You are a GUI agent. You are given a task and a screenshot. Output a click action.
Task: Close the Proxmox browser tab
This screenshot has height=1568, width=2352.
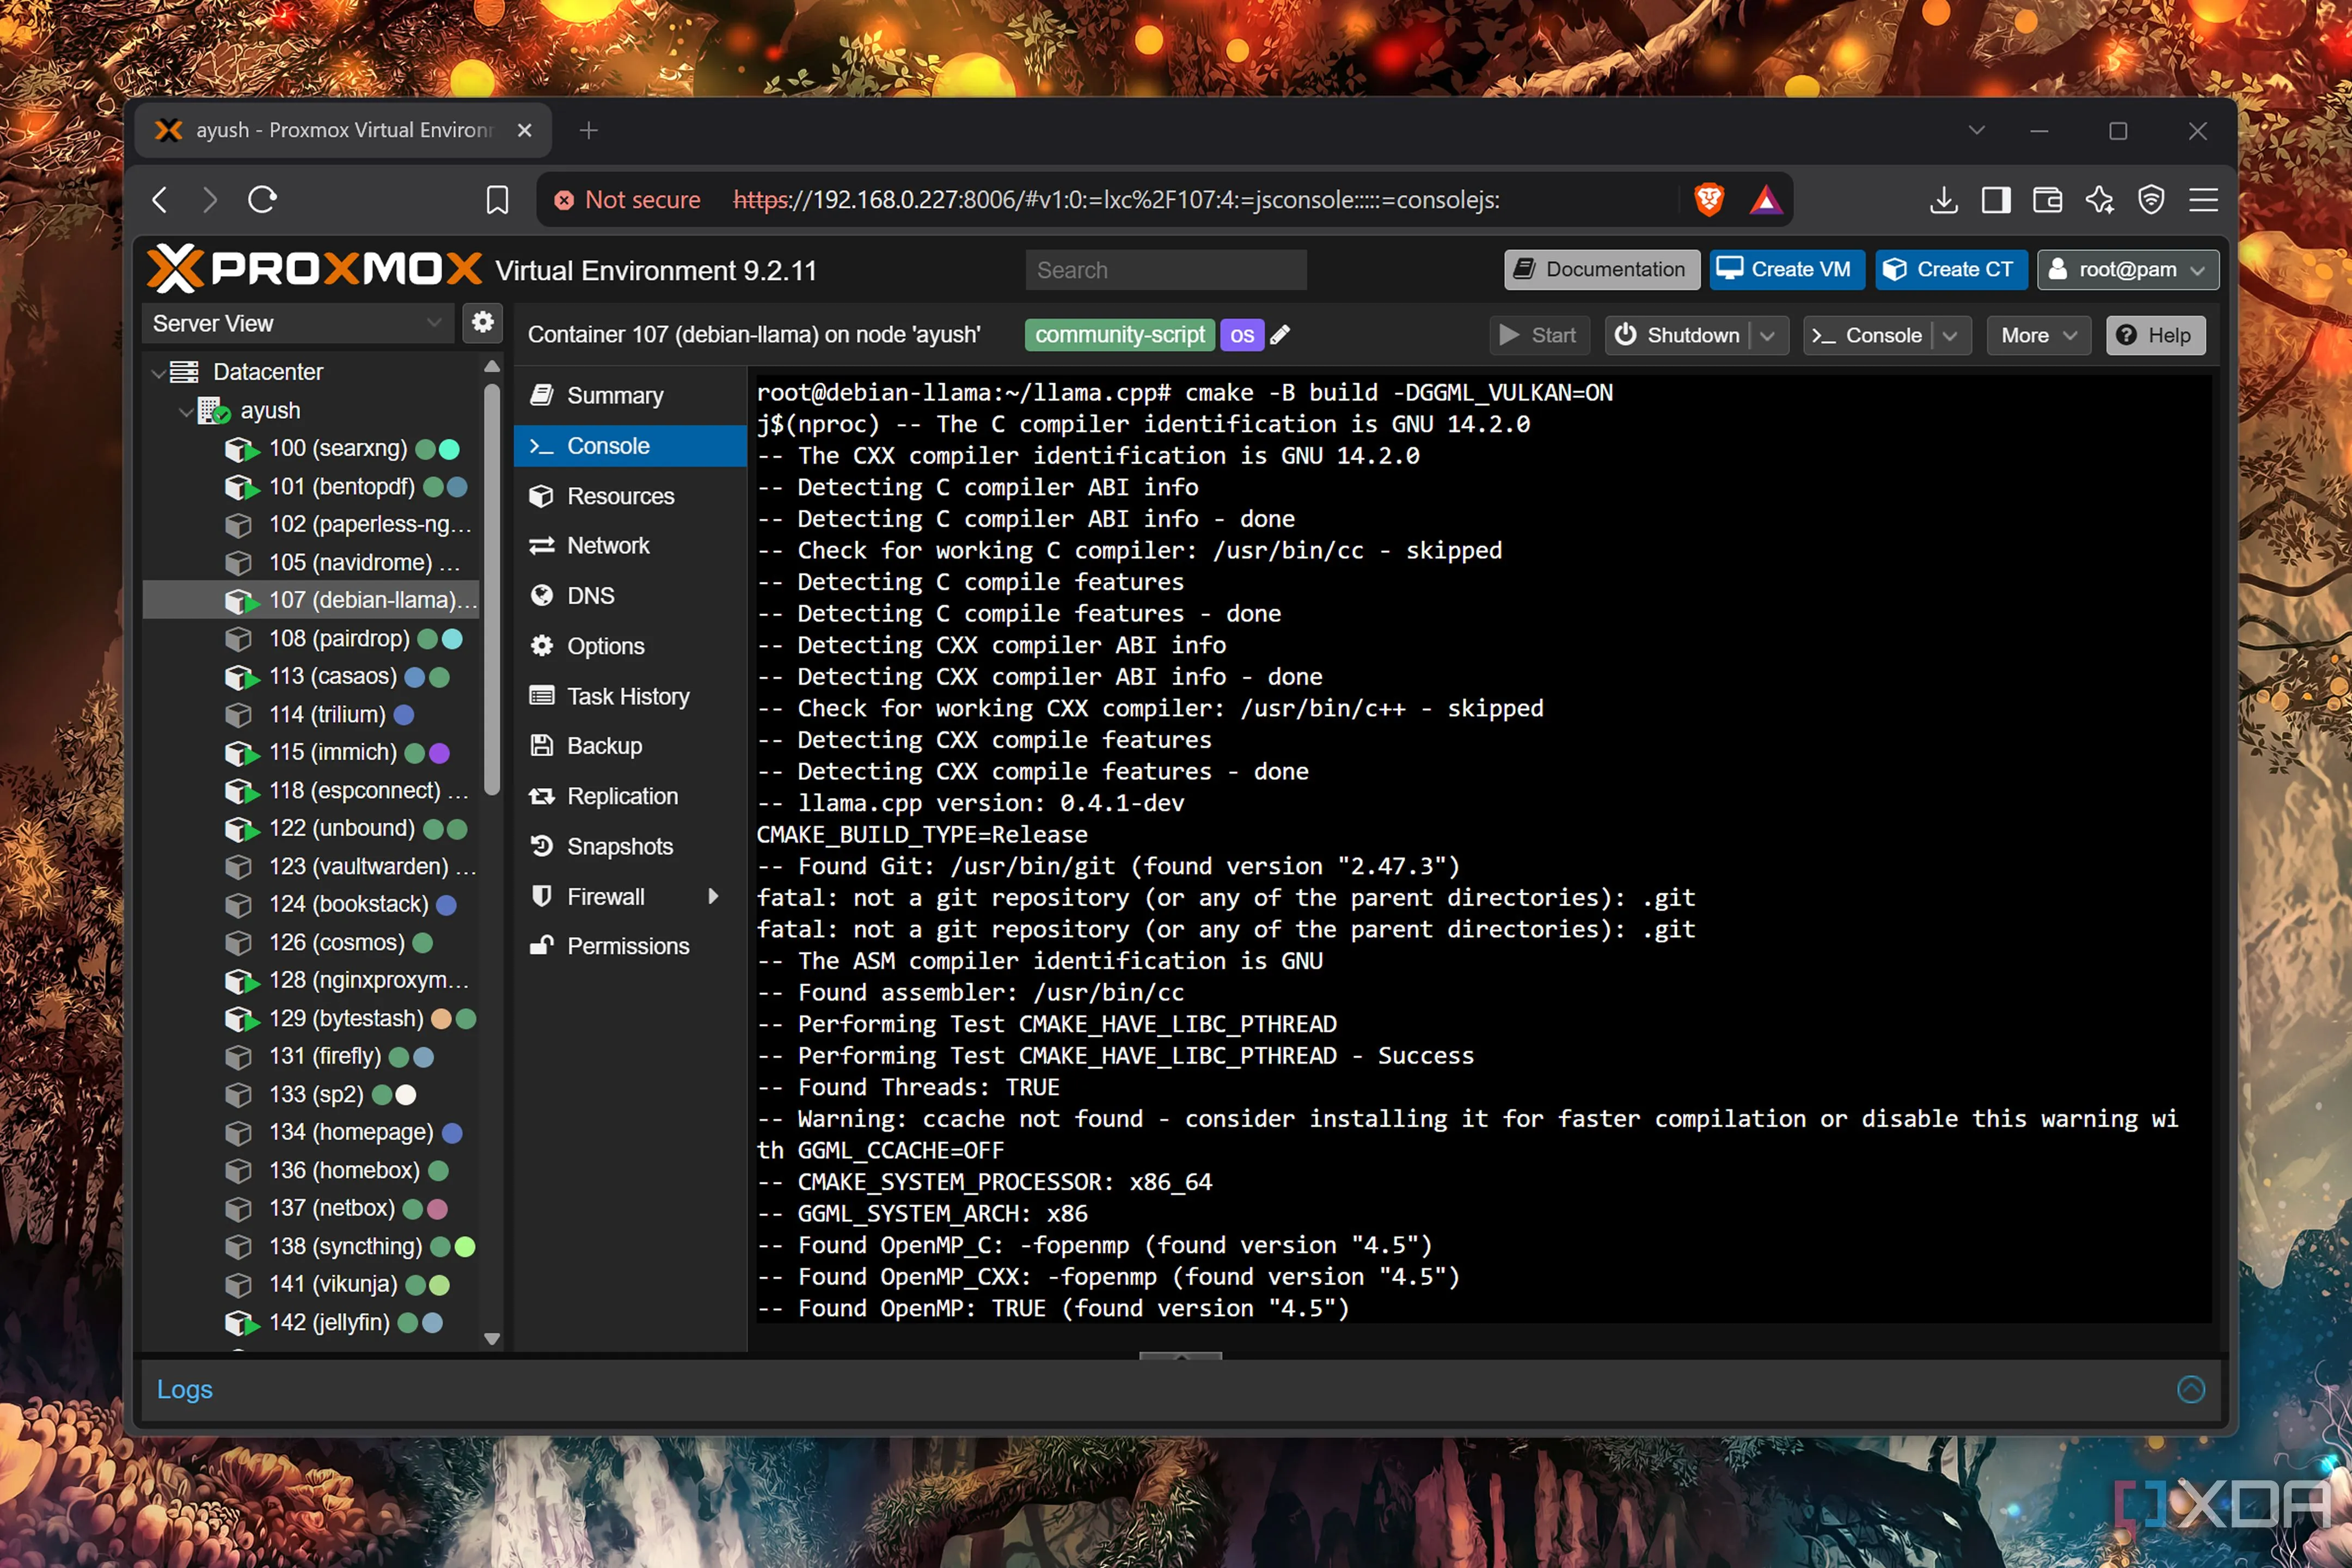click(524, 130)
